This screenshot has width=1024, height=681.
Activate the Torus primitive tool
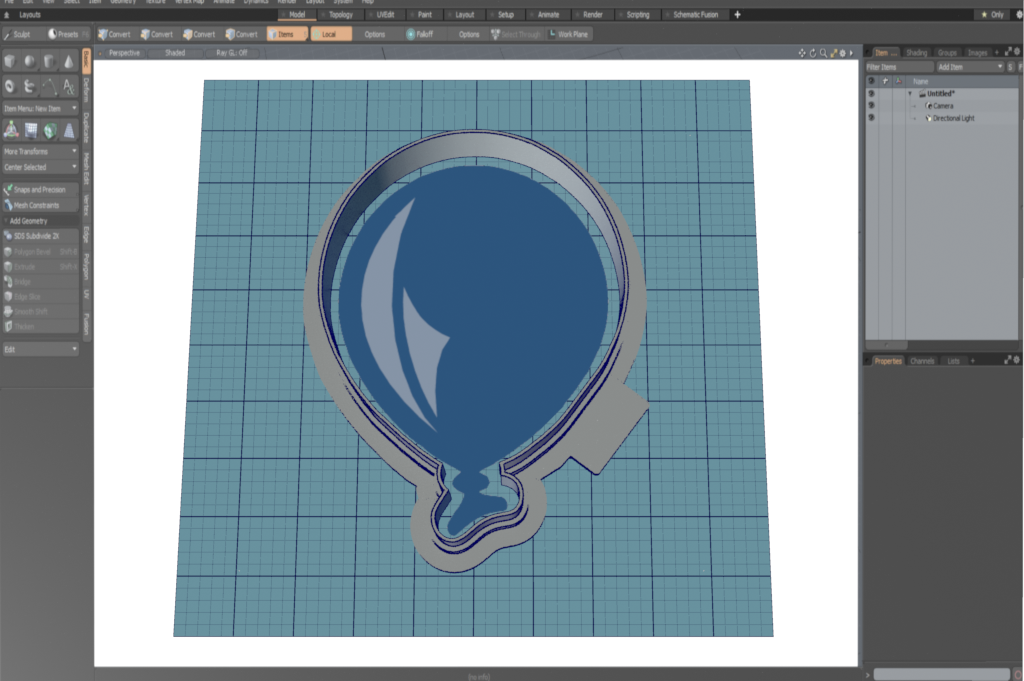tap(11, 87)
